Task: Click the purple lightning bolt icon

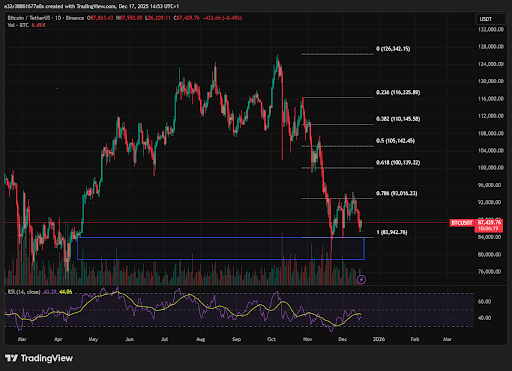Action: tap(361, 279)
